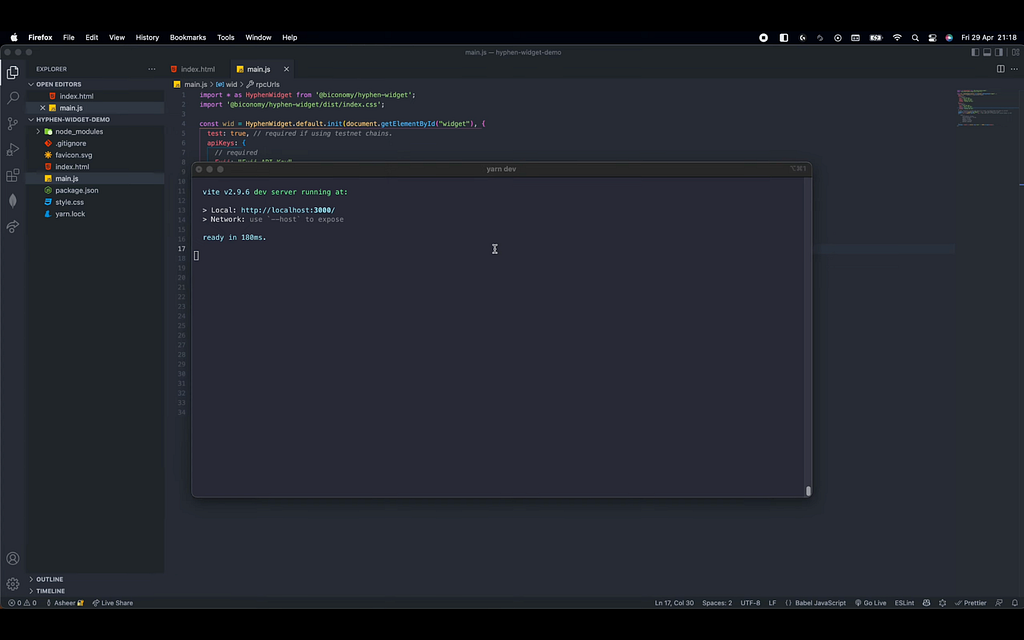Screen dimensions: 1024x640
Task: Click date and time in menu bar
Action: (989, 37)
